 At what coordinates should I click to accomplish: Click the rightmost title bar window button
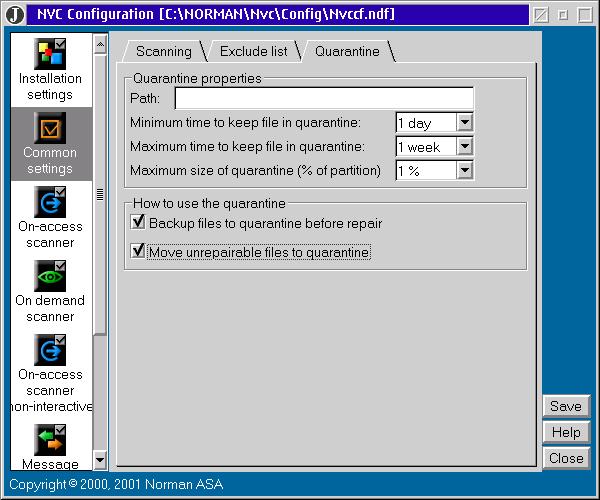[x=585, y=15]
